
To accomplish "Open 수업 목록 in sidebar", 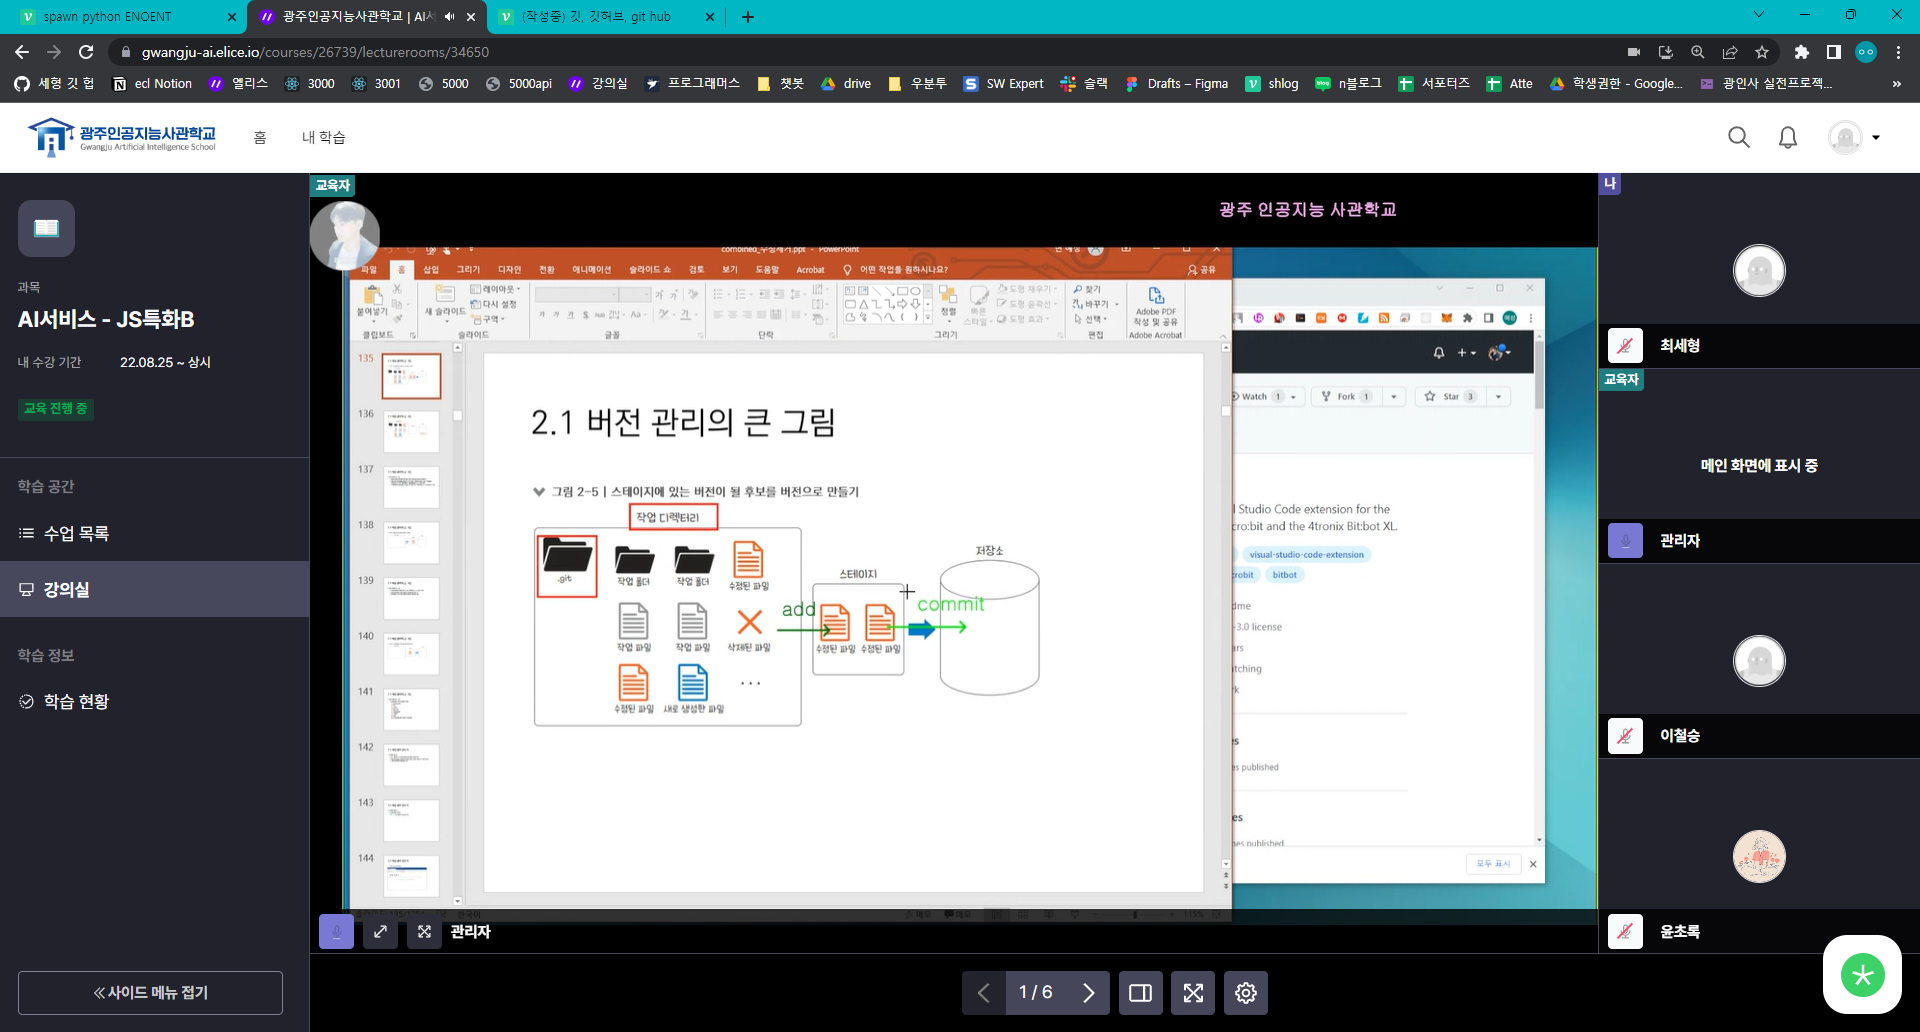I will (154, 533).
